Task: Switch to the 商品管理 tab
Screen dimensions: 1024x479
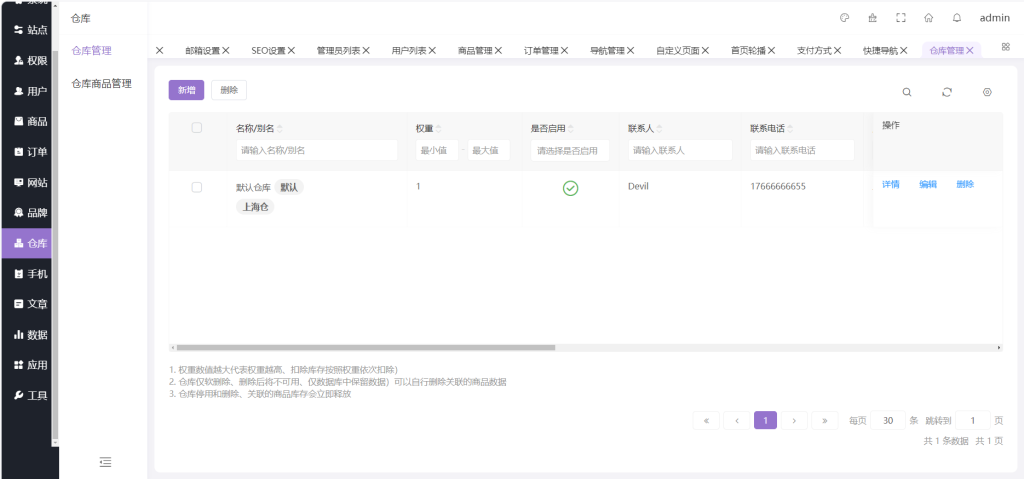Action: coord(475,50)
